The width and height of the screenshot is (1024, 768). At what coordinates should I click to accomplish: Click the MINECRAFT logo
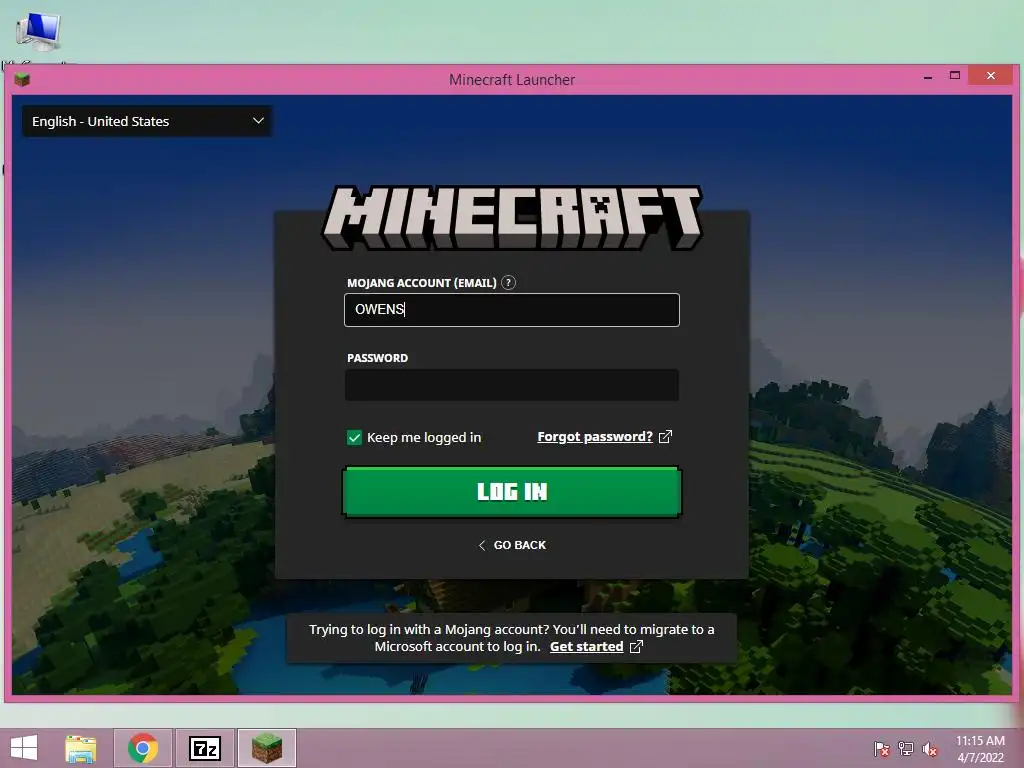click(x=511, y=218)
